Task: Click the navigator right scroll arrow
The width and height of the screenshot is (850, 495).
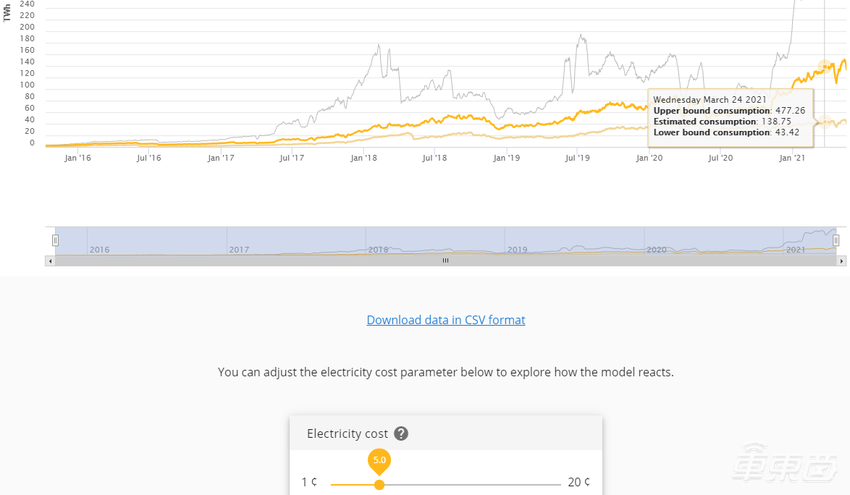Action: (841, 261)
